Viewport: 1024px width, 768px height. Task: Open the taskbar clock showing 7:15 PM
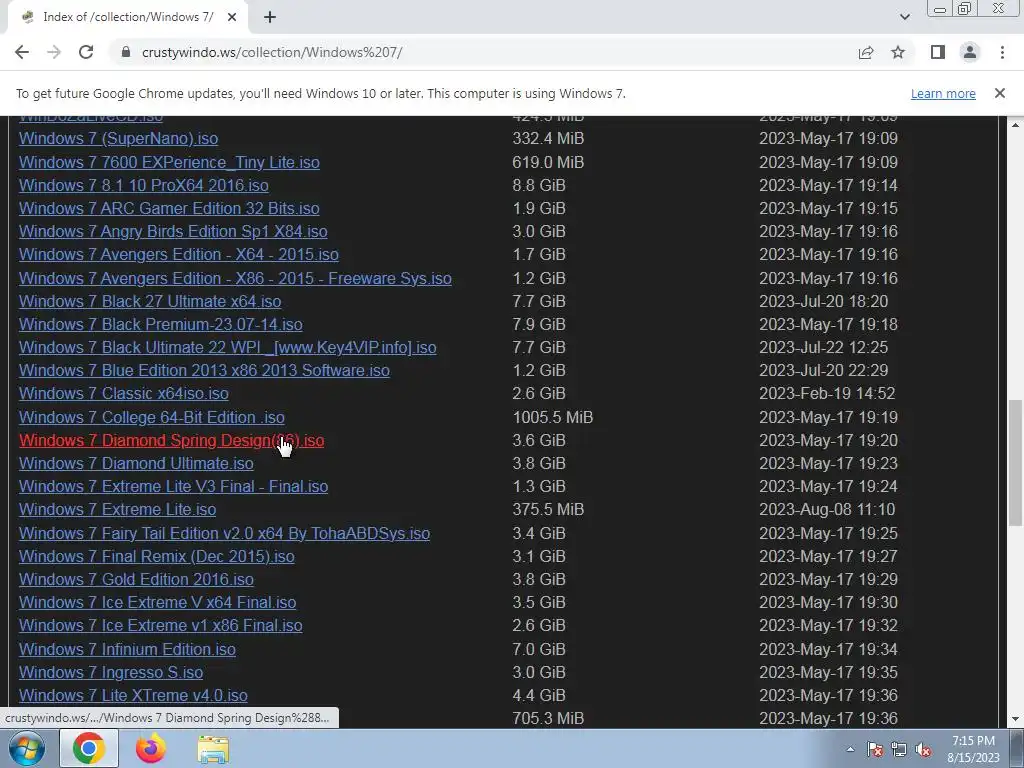click(x=973, y=749)
